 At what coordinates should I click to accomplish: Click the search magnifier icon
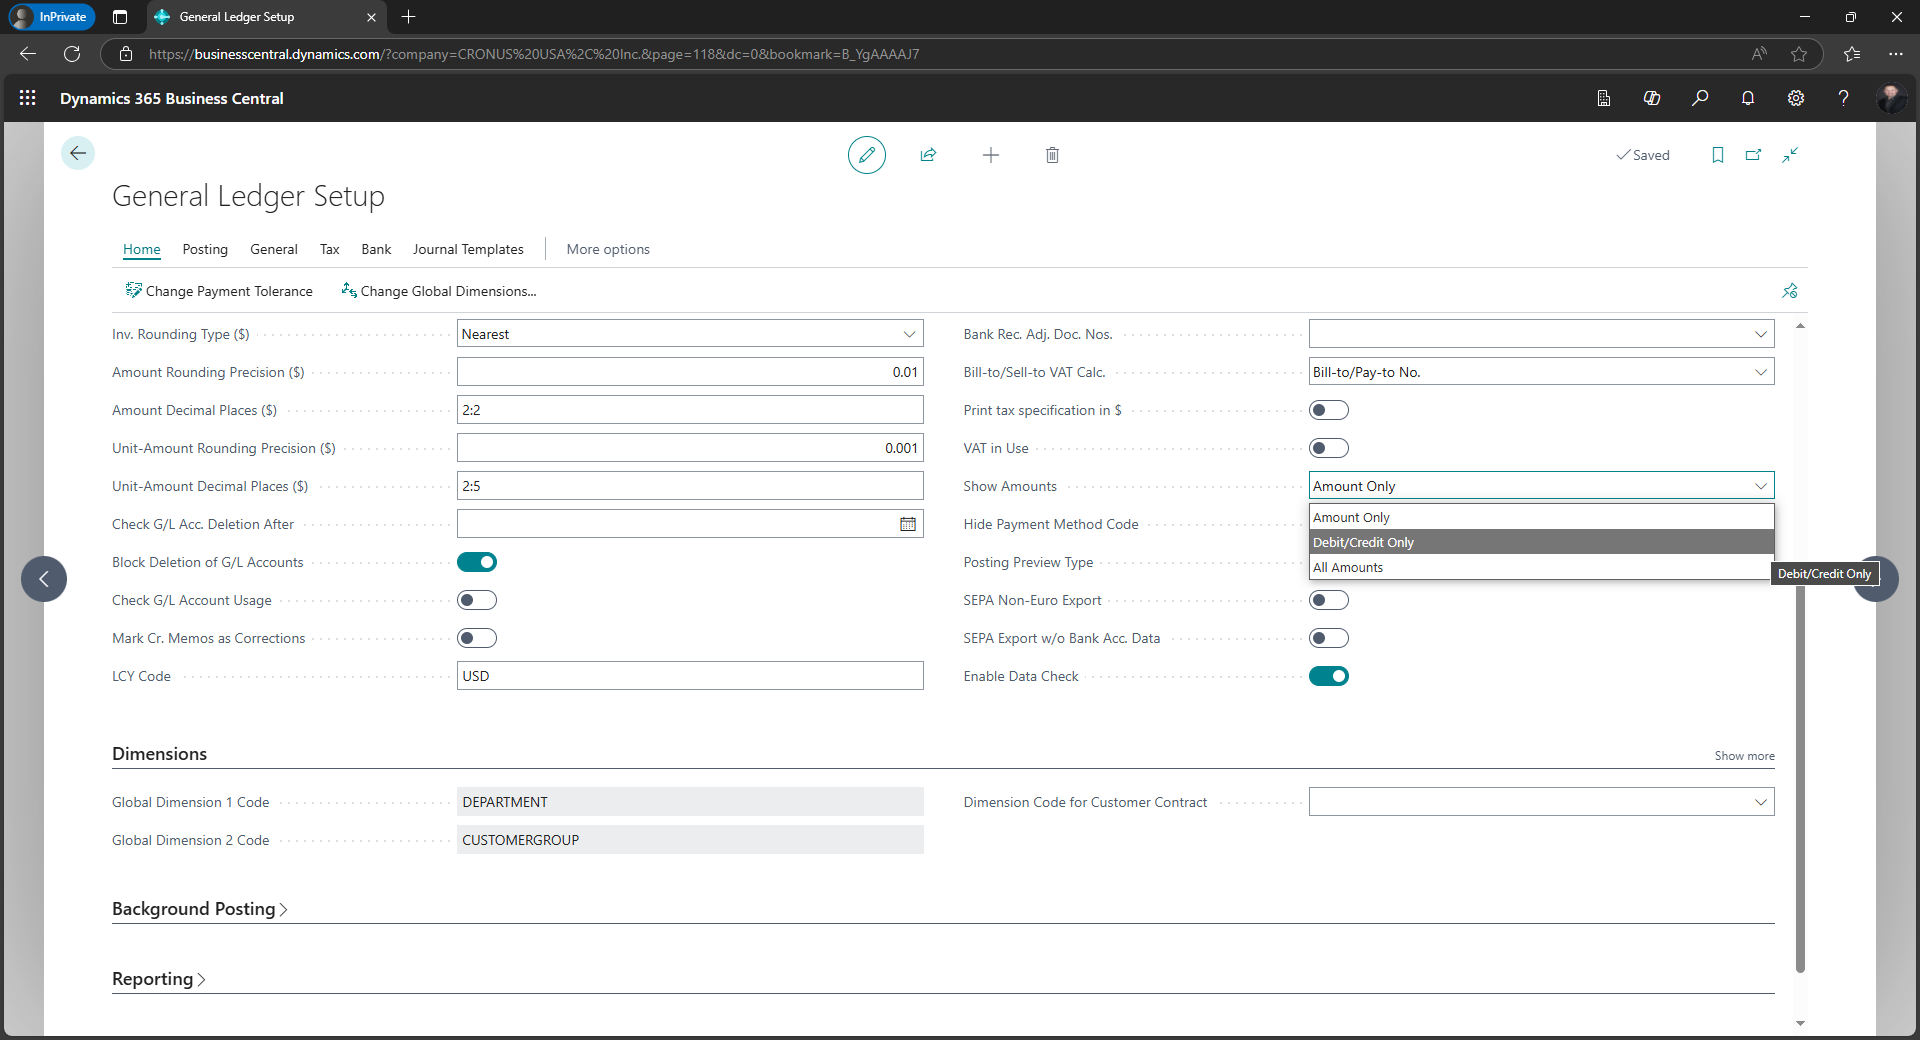point(1700,98)
